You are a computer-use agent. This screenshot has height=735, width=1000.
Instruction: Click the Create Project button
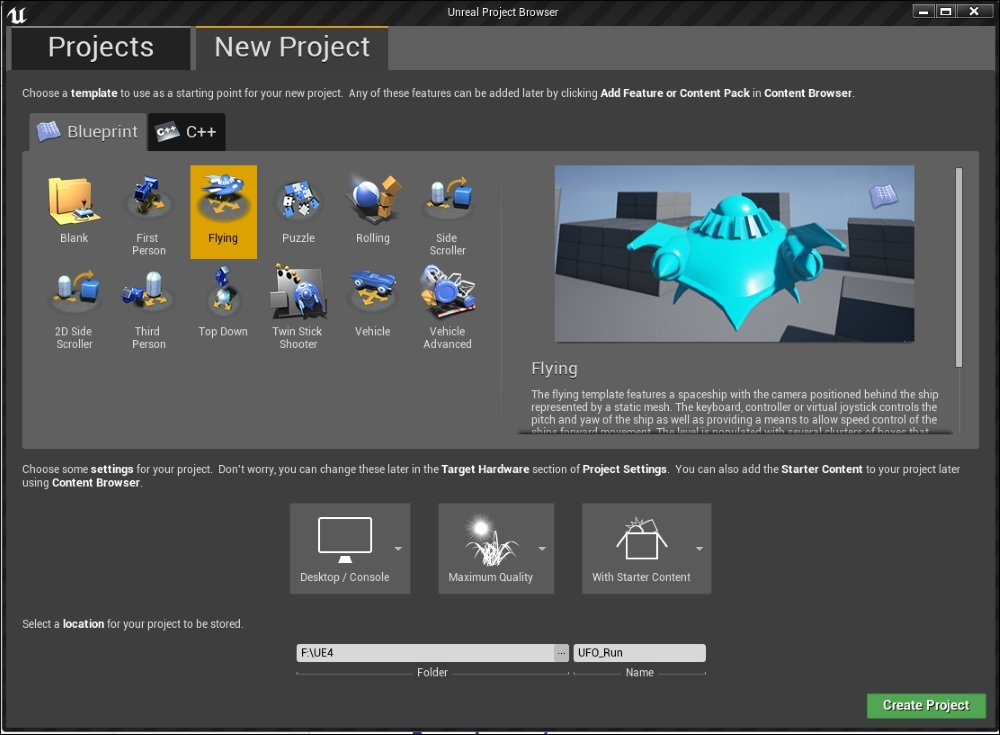click(x=926, y=706)
